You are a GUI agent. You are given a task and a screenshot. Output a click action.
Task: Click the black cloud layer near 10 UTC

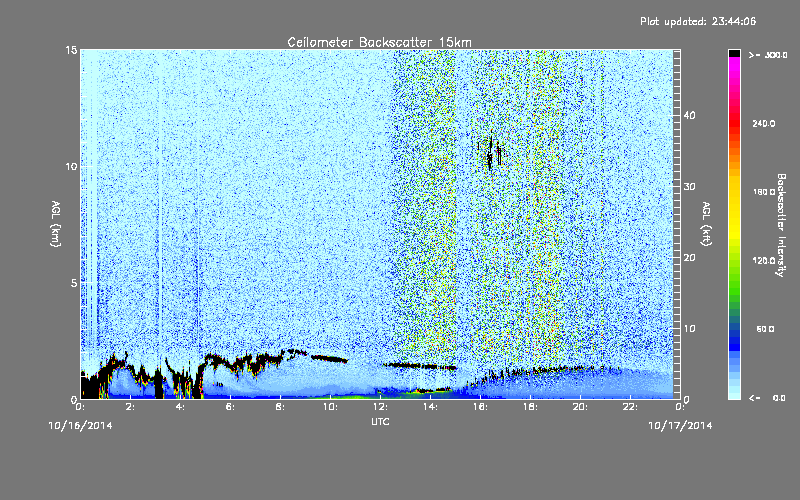pyautogui.click(x=329, y=359)
